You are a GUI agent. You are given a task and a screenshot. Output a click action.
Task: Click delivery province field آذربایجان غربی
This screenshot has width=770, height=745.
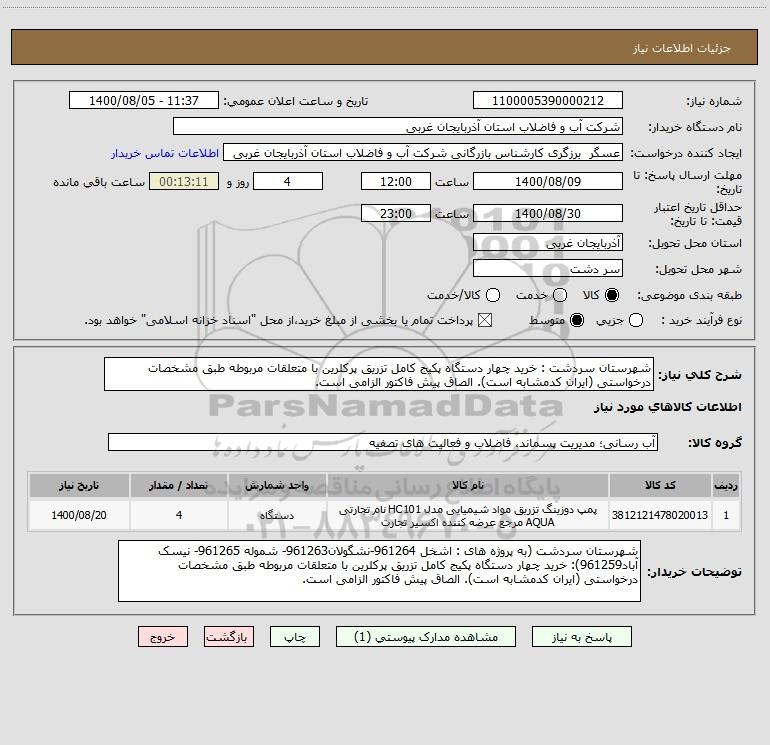548,243
